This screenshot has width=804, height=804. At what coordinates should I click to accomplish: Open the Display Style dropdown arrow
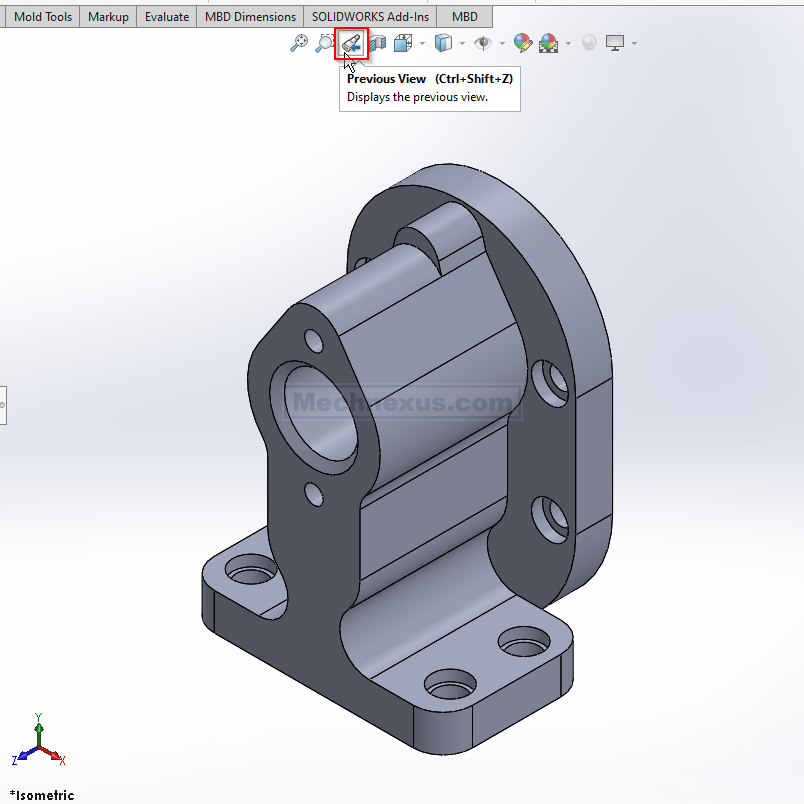point(462,43)
